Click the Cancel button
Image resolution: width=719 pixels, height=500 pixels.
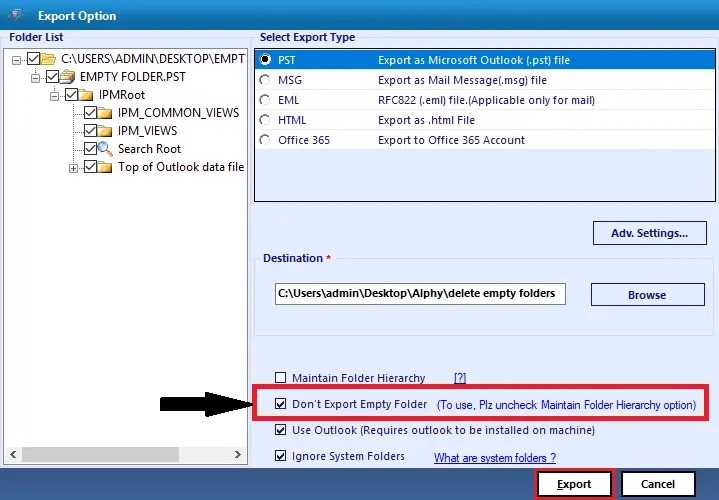(x=658, y=484)
